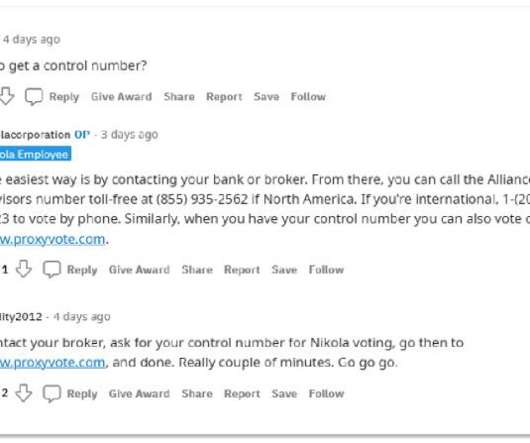
Task: Share the last comment about broker
Action: (x=197, y=393)
